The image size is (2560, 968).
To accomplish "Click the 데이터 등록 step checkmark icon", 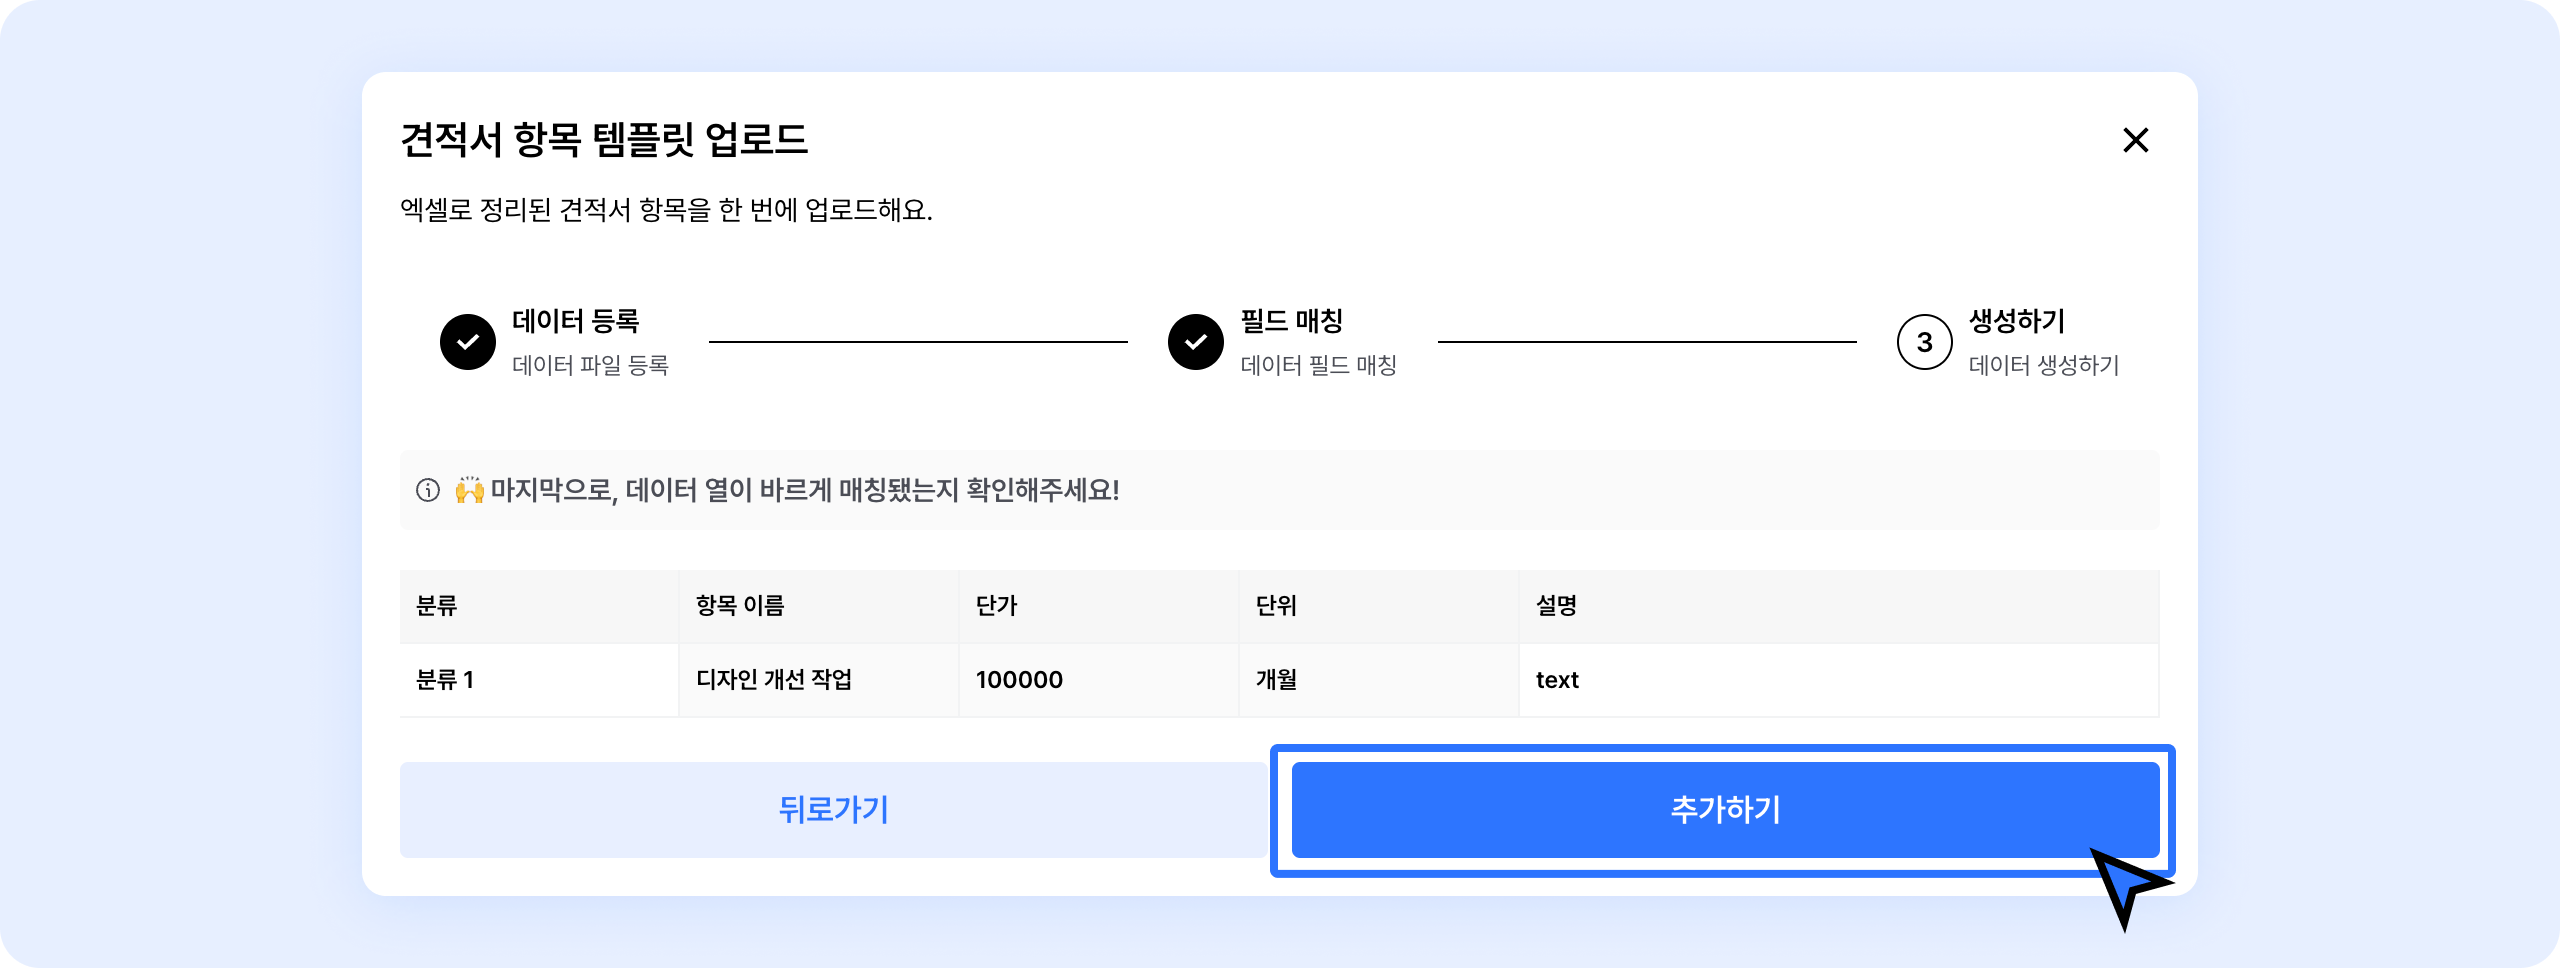I will pyautogui.click(x=468, y=342).
